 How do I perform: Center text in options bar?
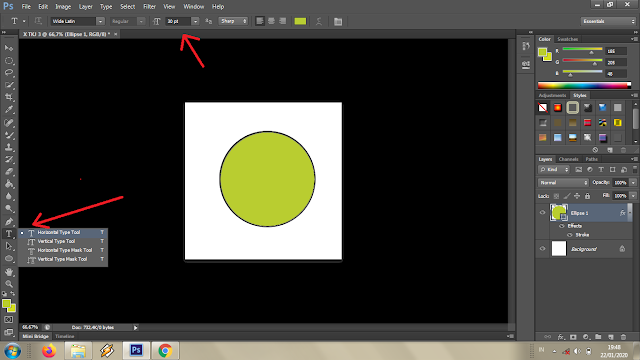coord(271,21)
